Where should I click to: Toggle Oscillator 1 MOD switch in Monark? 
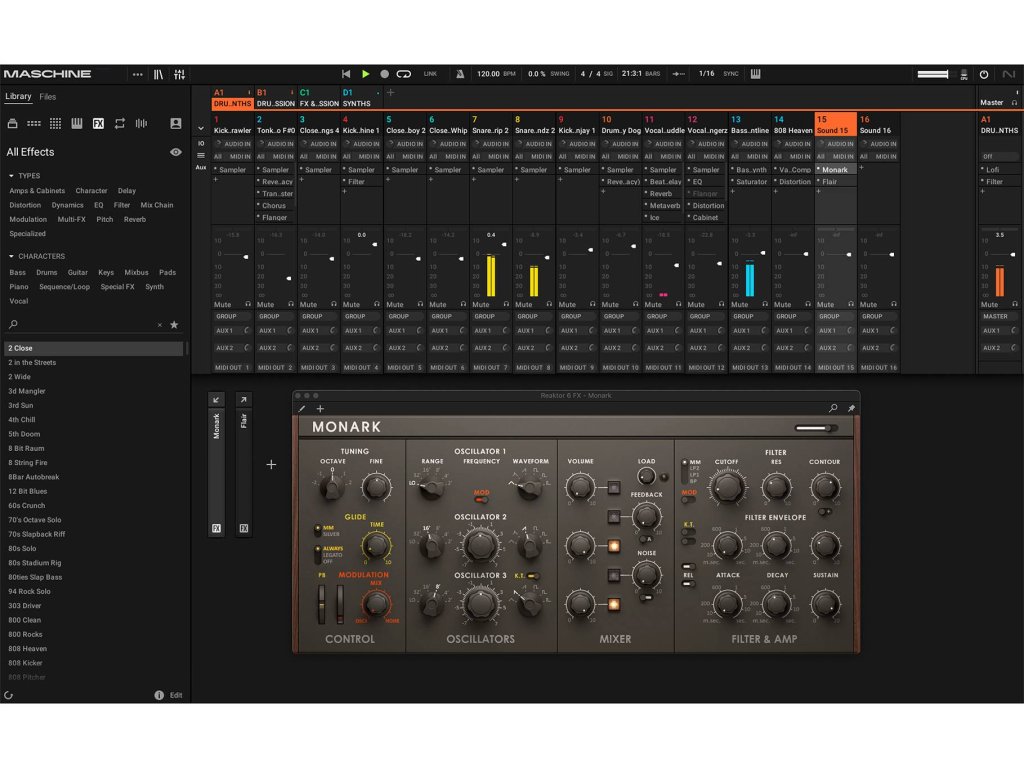tap(481, 500)
